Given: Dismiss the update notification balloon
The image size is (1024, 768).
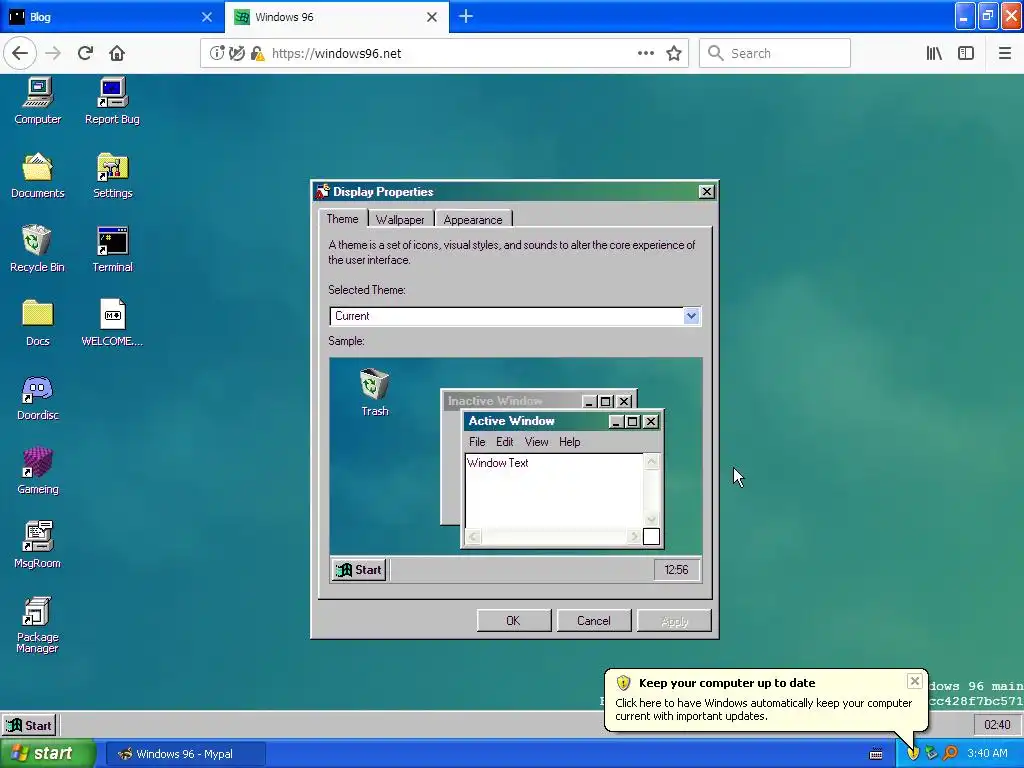Looking at the screenshot, I should [914, 681].
